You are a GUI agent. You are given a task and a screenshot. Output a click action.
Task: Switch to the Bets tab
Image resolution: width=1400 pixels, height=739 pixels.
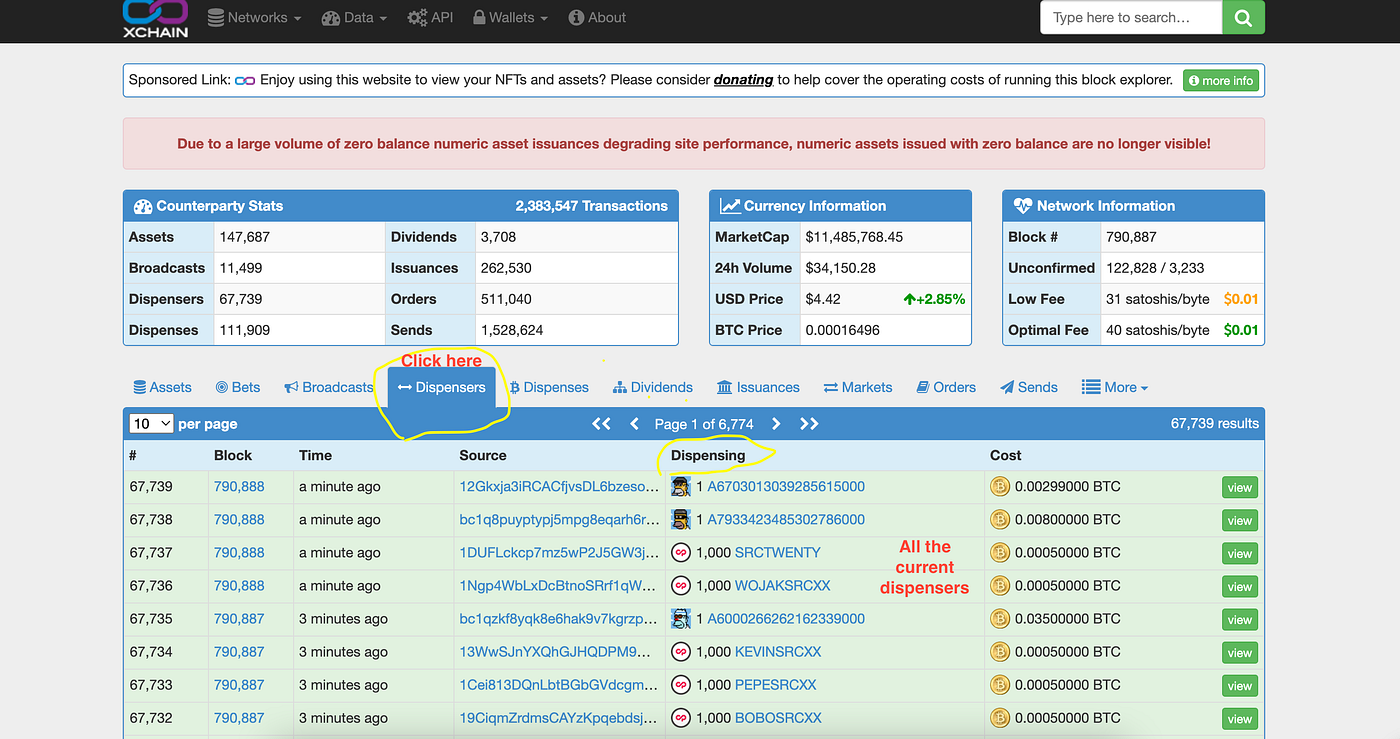point(238,387)
